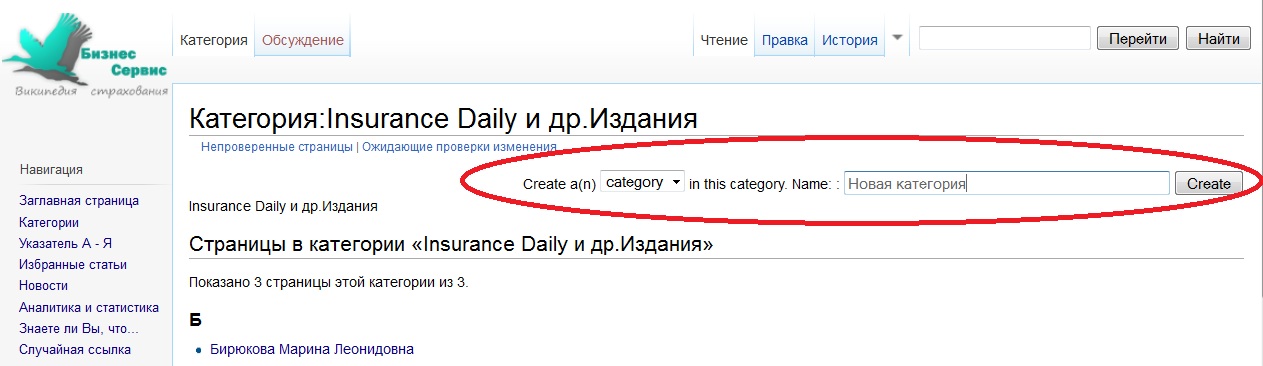The image size is (1263, 366).
Task: Click the Навигация sidebar heading
Action: click(x=51, y=170)
